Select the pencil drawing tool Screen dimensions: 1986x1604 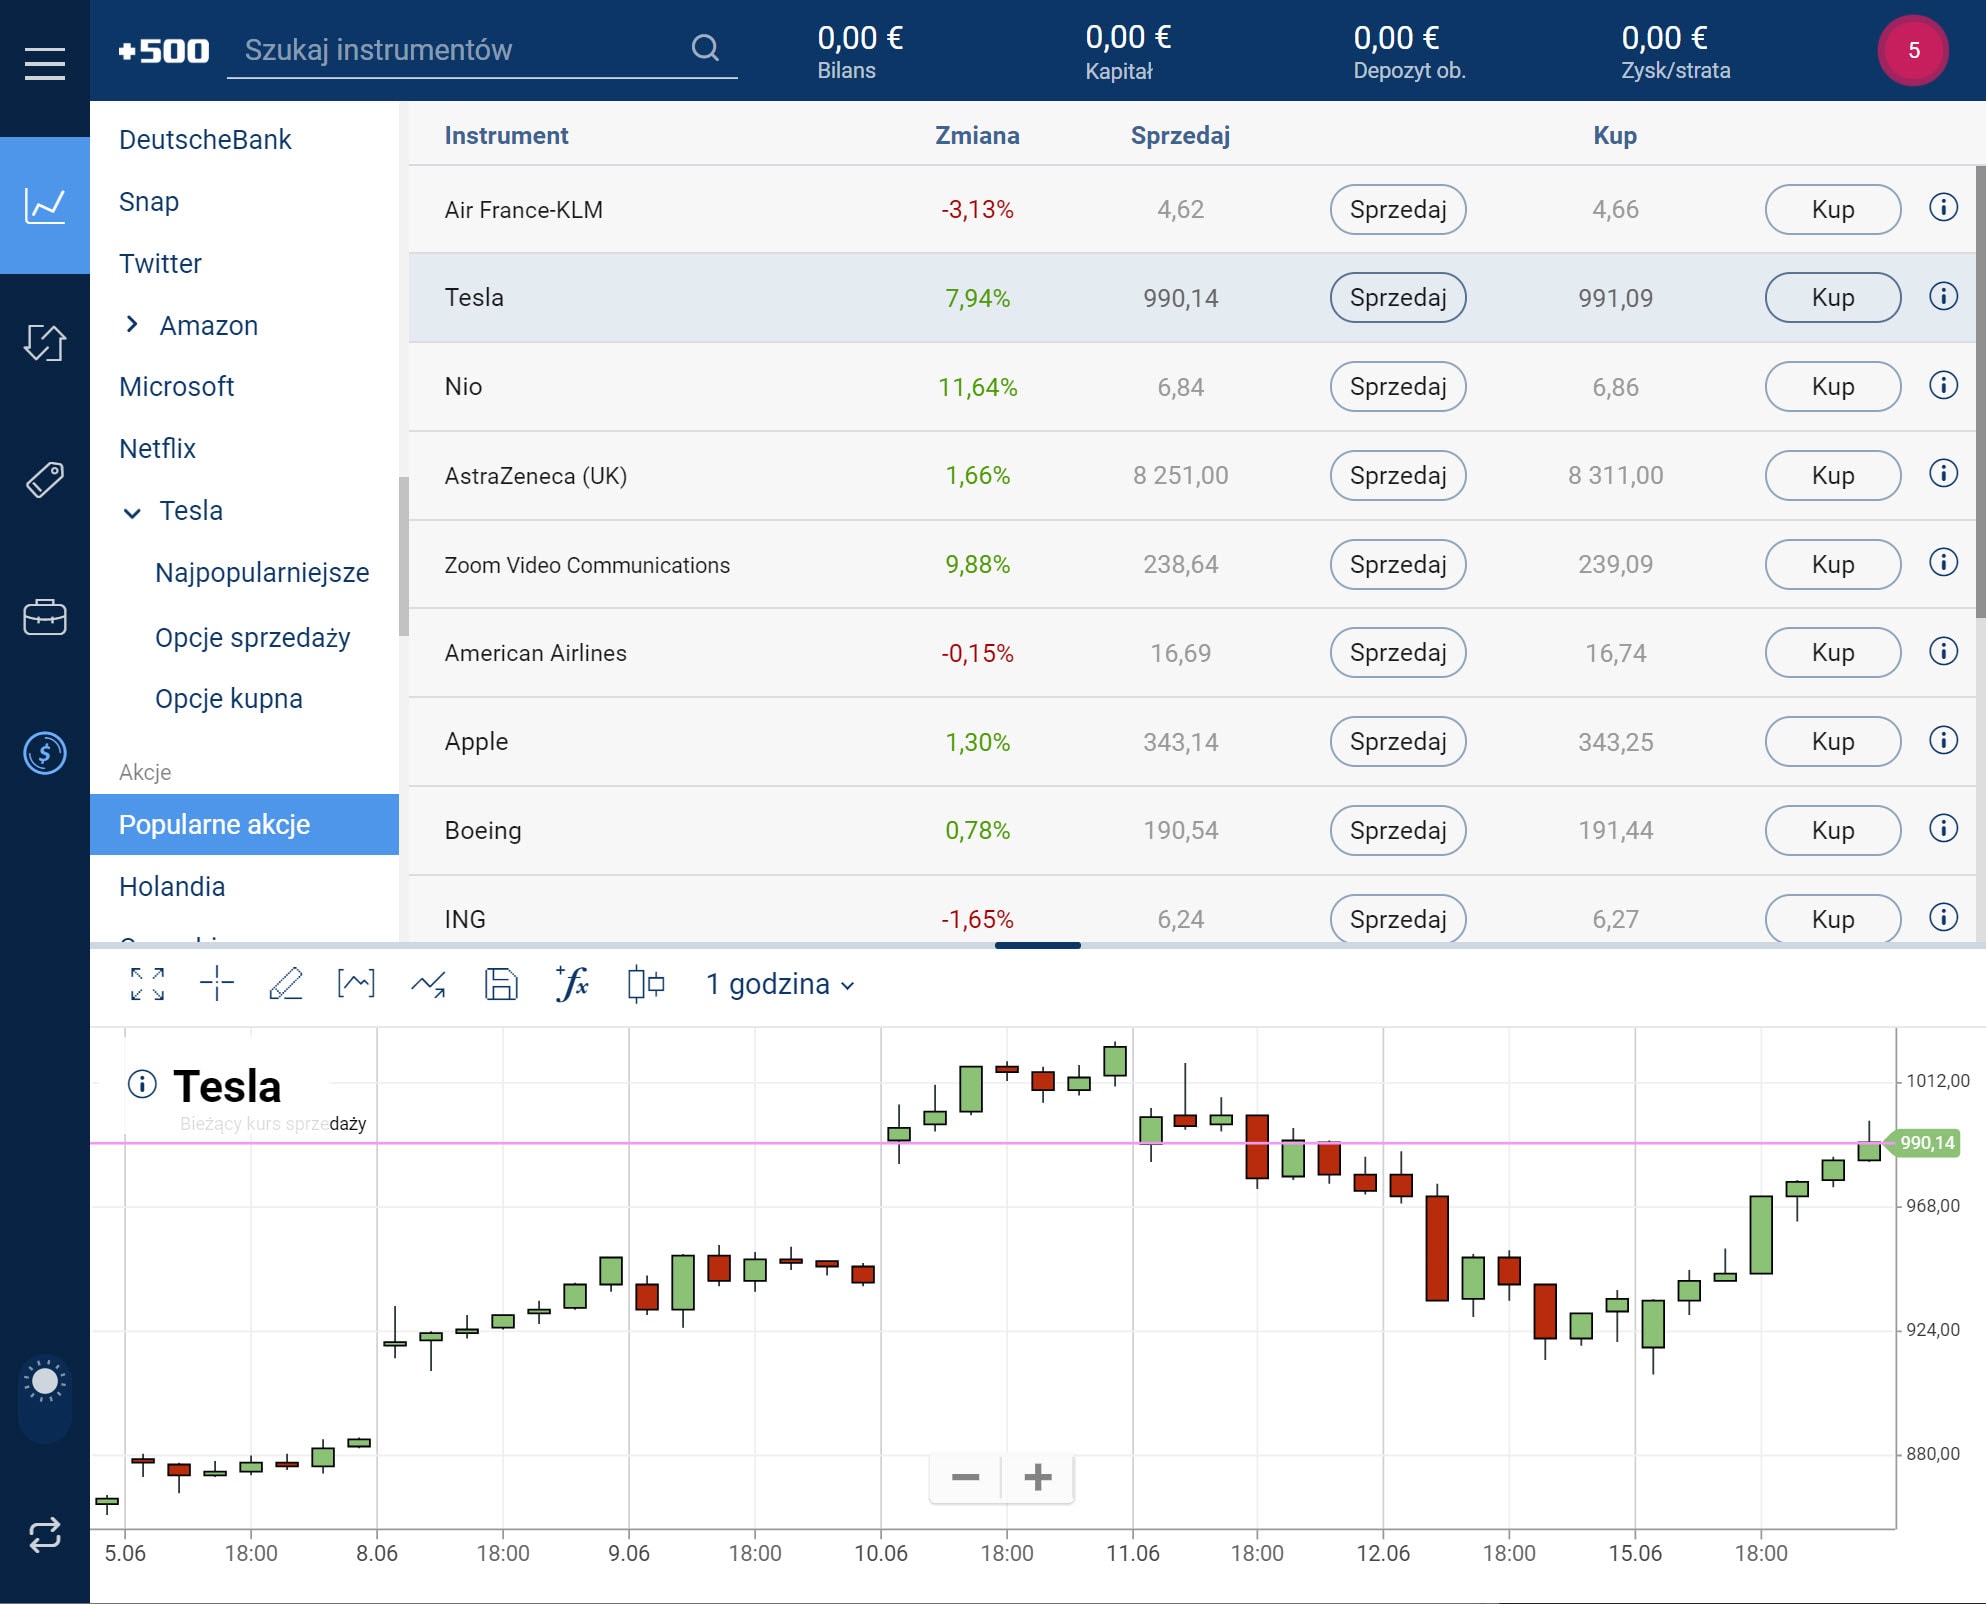(286, 984)
